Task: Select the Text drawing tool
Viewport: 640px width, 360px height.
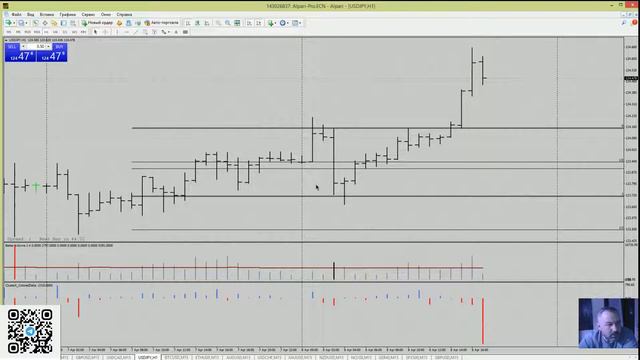Action: point(176,32)
